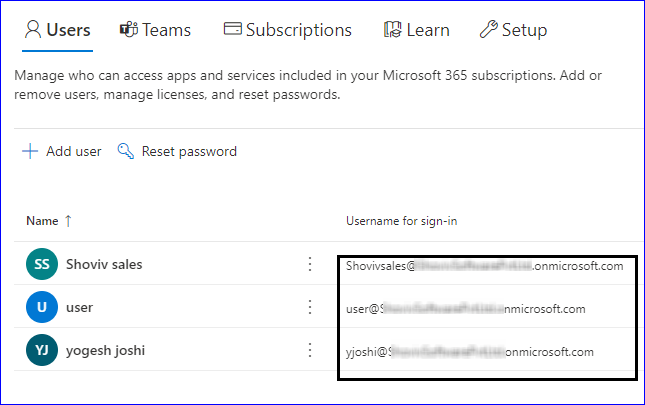Click the user@ sign-in username
The width and height of the screenshot is (645, 405).
coord(466,309)
